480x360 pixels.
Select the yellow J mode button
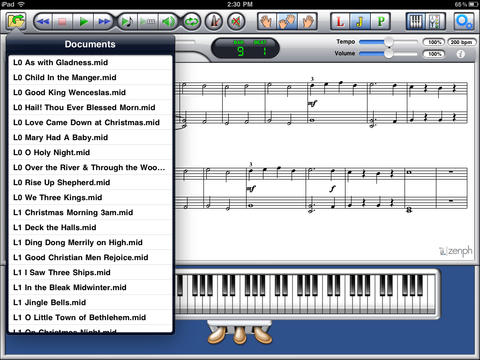click(360, 22)
